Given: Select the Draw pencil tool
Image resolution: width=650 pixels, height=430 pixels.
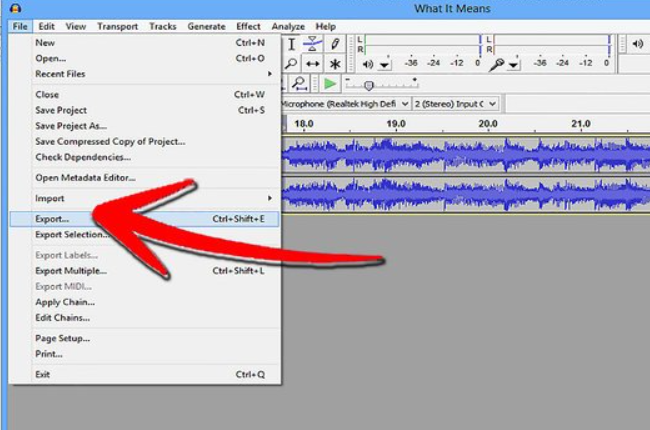Looking at the screenshot, I should (336, 44).
